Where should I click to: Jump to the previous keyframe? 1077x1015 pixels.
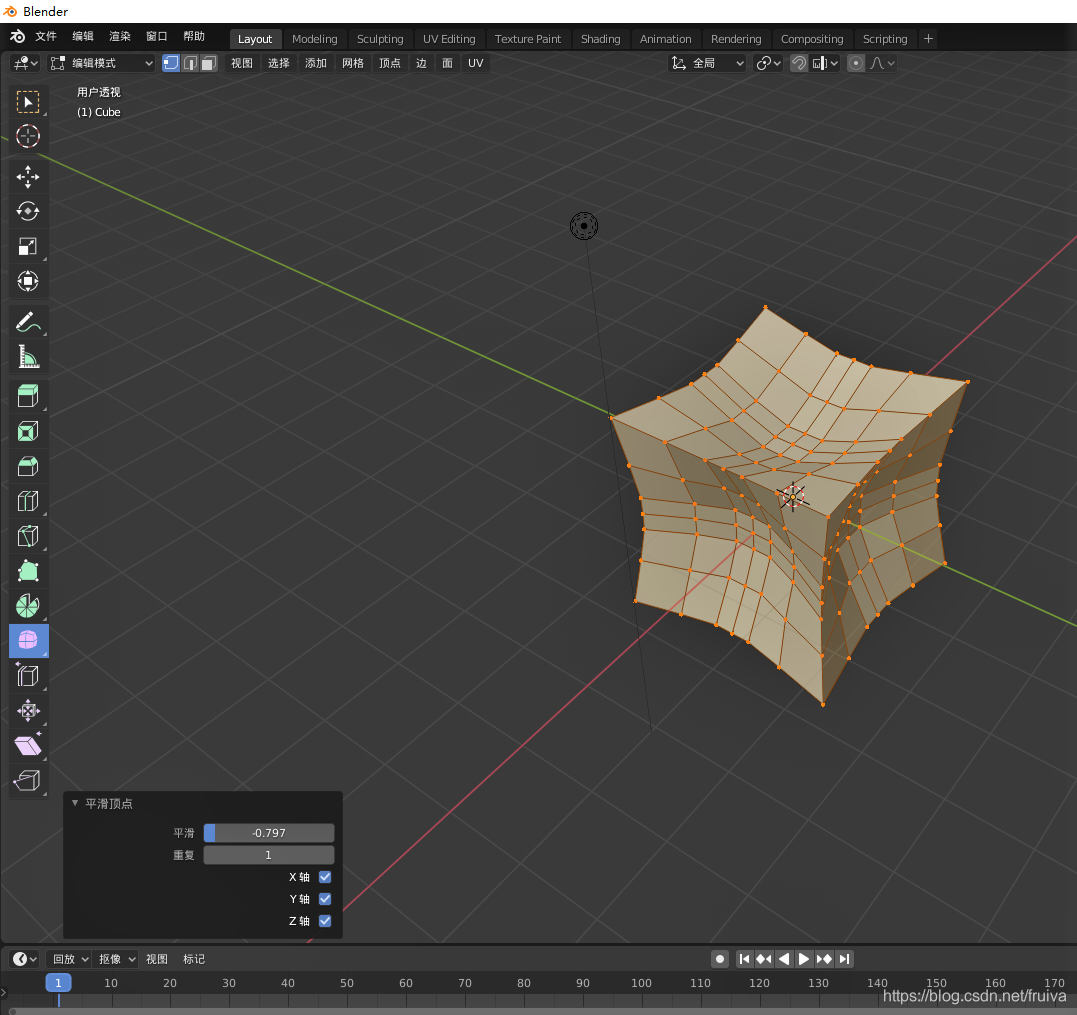(x=764, y=959)
